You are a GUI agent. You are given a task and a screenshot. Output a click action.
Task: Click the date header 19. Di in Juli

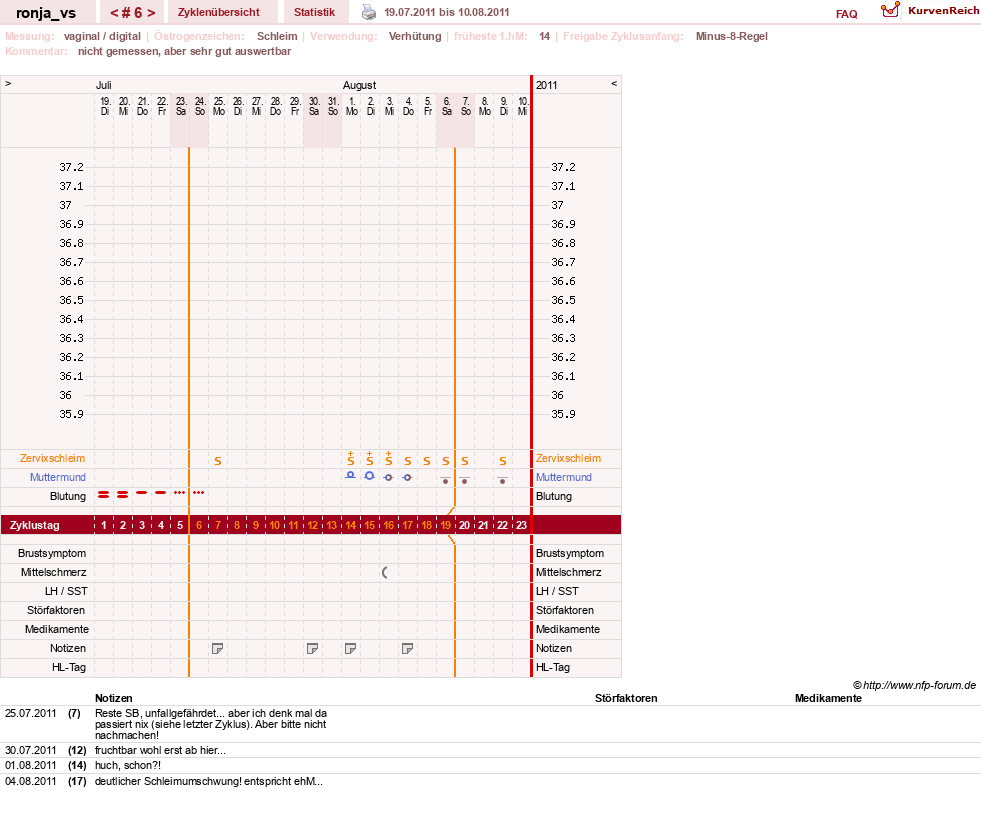tap(105, 106)
